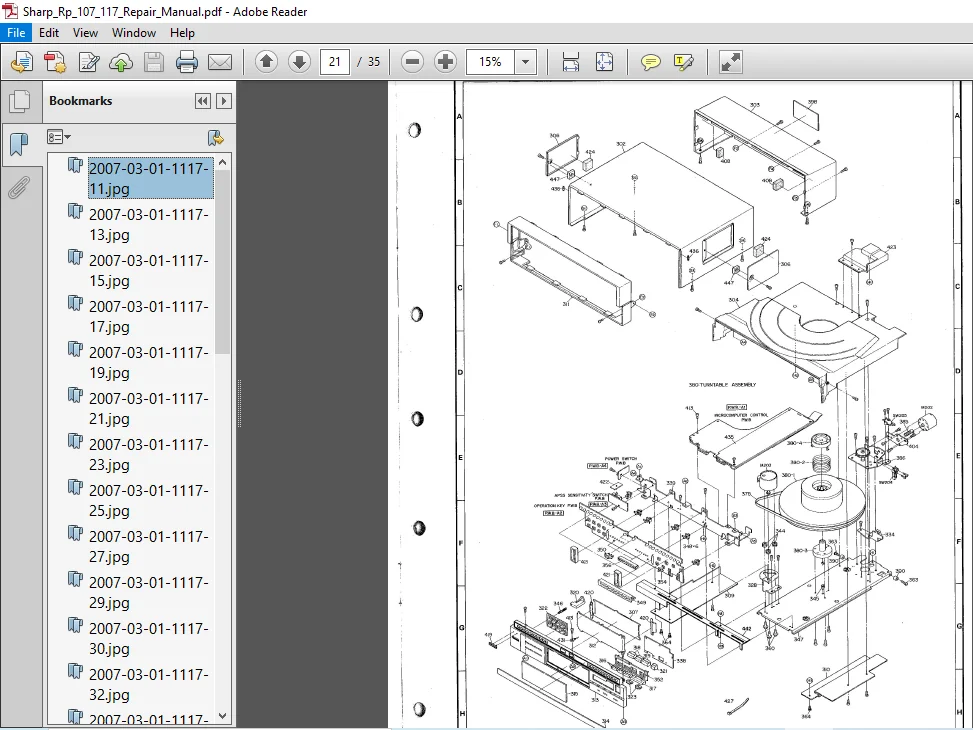Click the save file floppy icon
This screenshot has height=730, width=973.
click(x=154, y=62)
